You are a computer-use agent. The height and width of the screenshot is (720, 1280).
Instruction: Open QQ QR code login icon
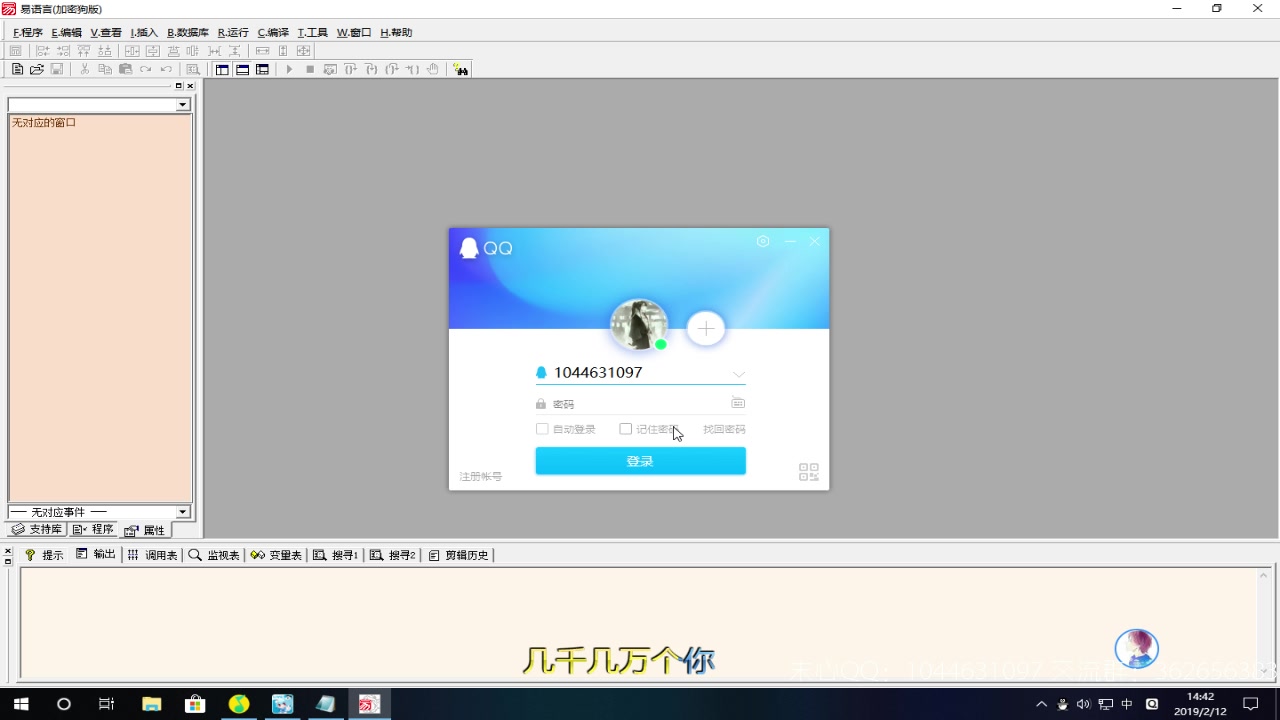coord(809,472)
